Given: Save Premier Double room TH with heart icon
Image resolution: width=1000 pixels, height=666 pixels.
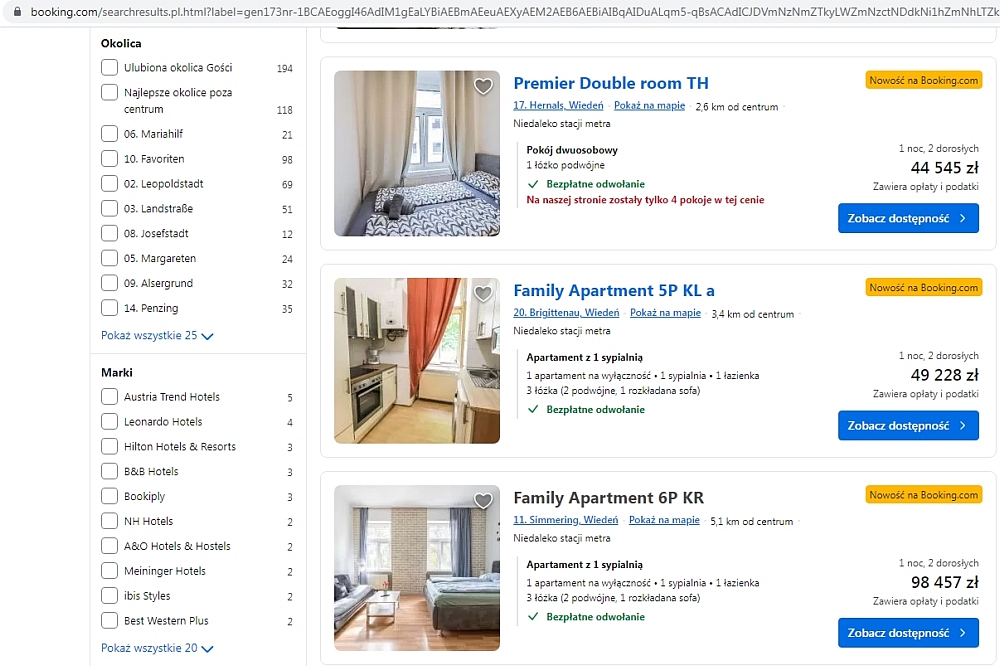Looking at the screenshot, I should 483,85.
